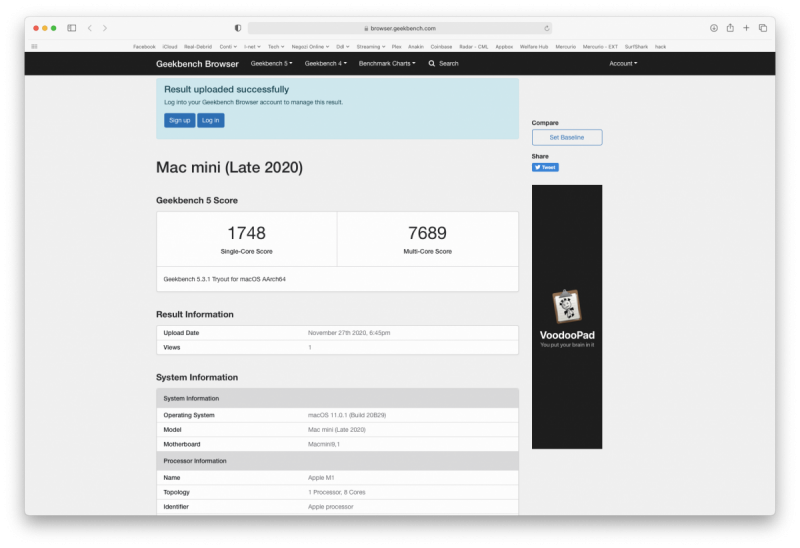
Task: Open the Mercurio - EXT bookmark
Action: tap(600, 46)
